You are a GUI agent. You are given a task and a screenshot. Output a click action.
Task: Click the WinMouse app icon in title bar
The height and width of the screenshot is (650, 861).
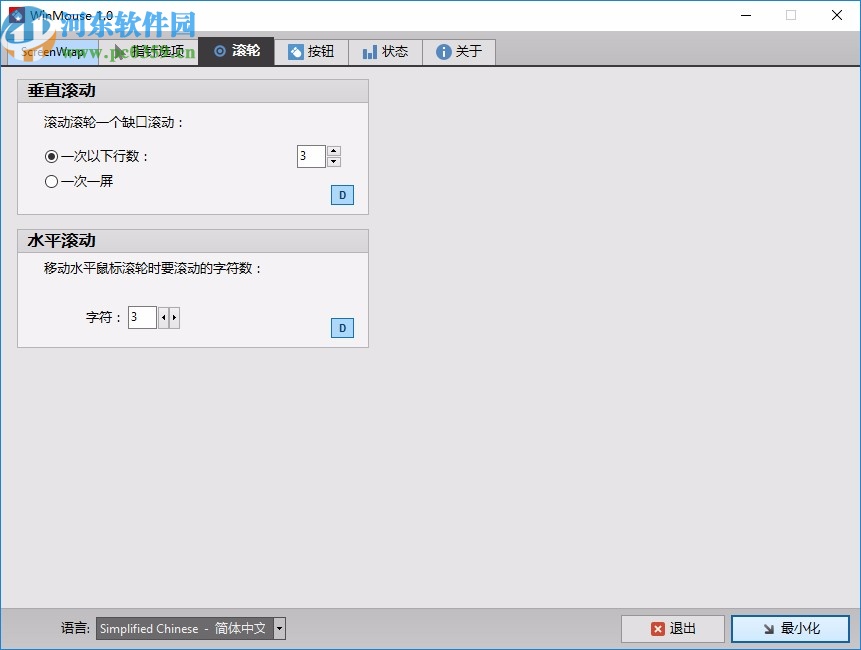[16, 15]
